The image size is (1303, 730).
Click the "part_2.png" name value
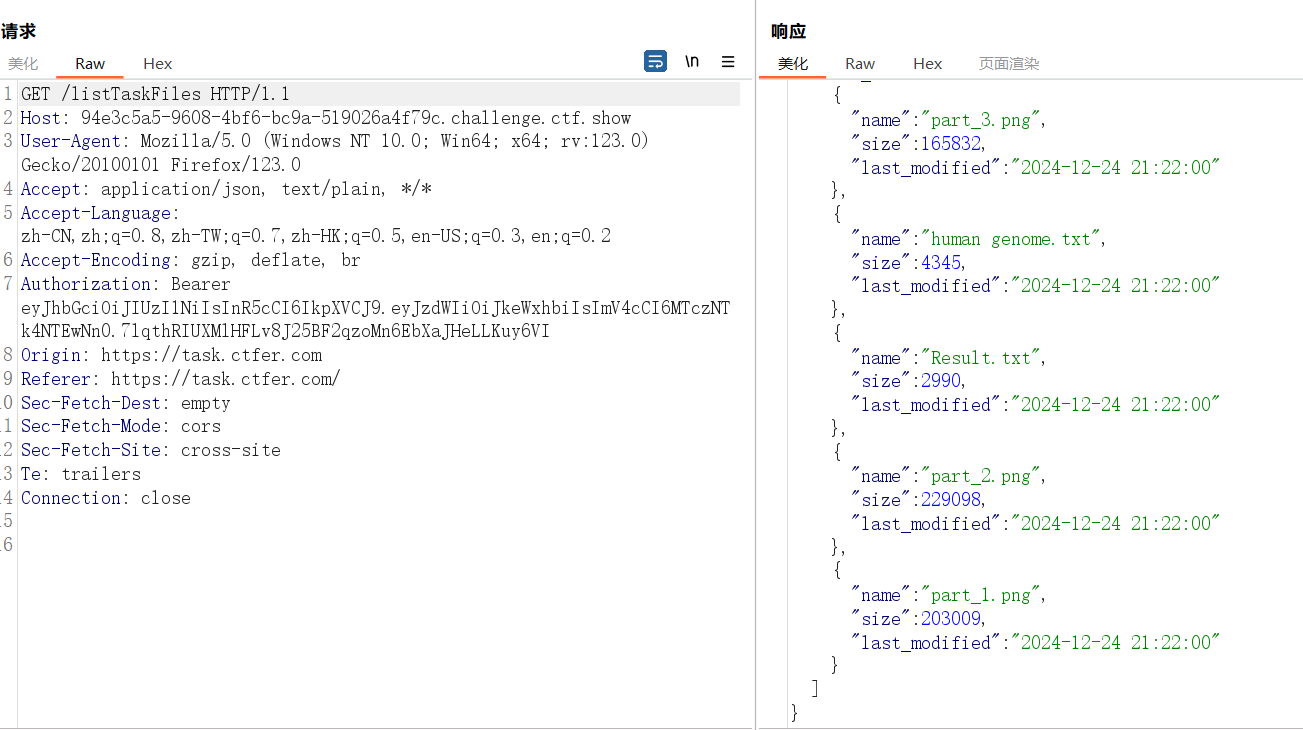click(x=981, y=476)
